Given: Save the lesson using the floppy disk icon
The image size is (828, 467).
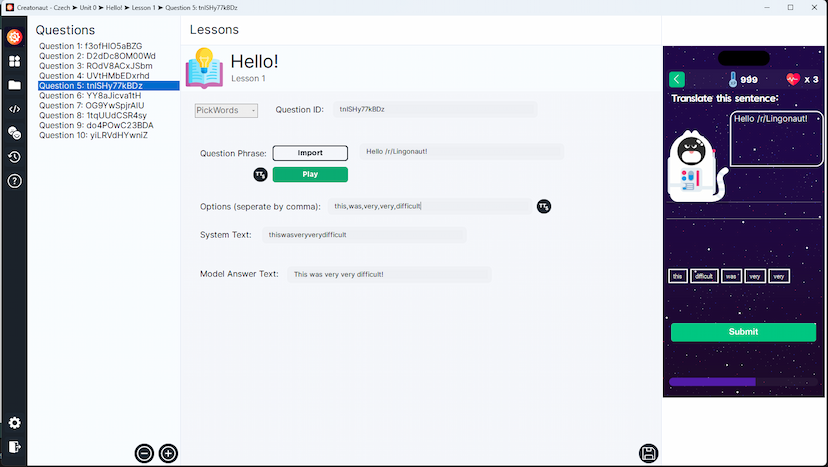Looking at the screenshot, I should tap(648, 453).
